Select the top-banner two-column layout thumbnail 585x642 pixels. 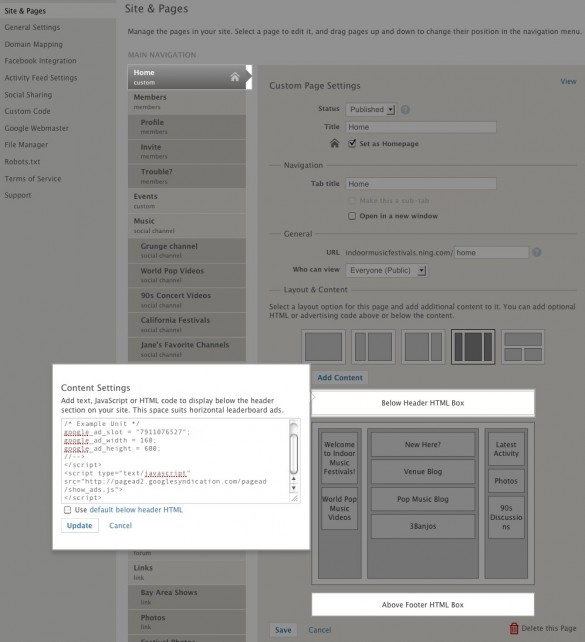(523, 347)
